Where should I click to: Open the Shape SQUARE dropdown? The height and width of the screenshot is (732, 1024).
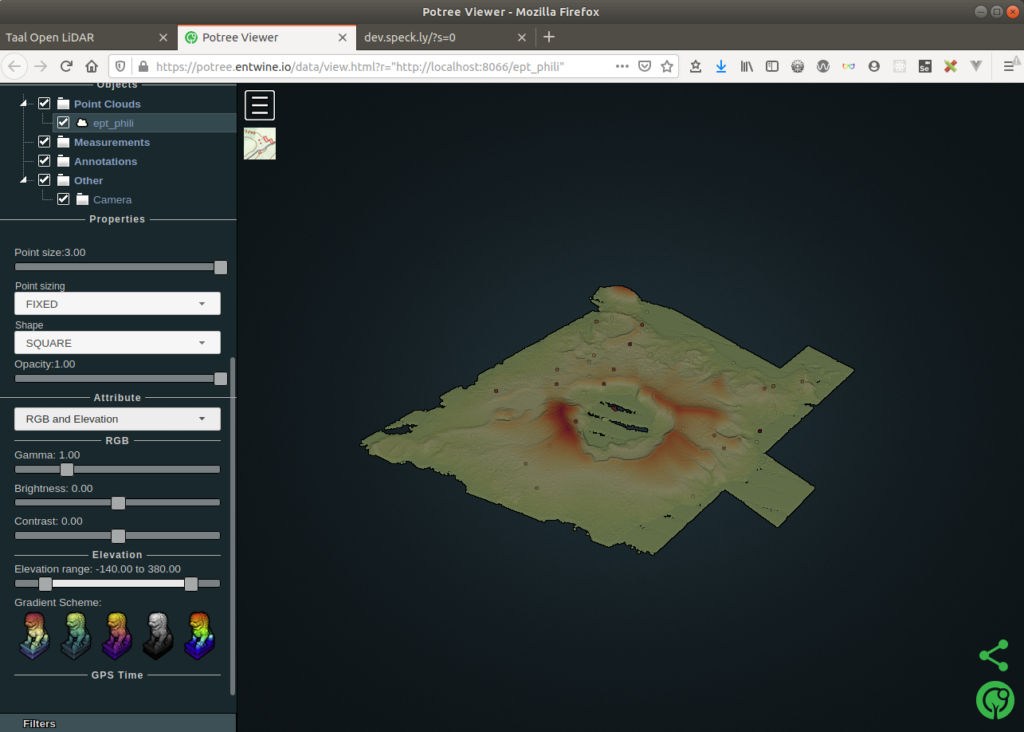[118, 343]
